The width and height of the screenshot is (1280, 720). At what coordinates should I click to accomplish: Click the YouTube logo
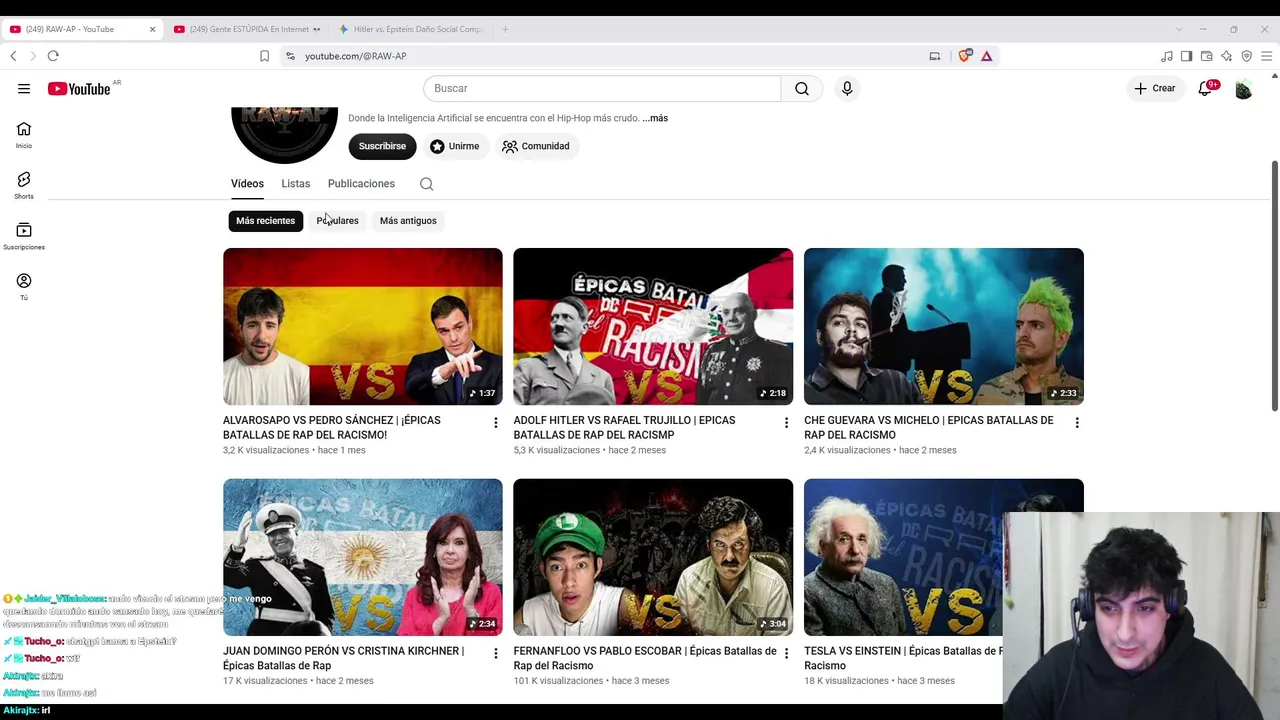pyautogui.click(x=79, y=89)
